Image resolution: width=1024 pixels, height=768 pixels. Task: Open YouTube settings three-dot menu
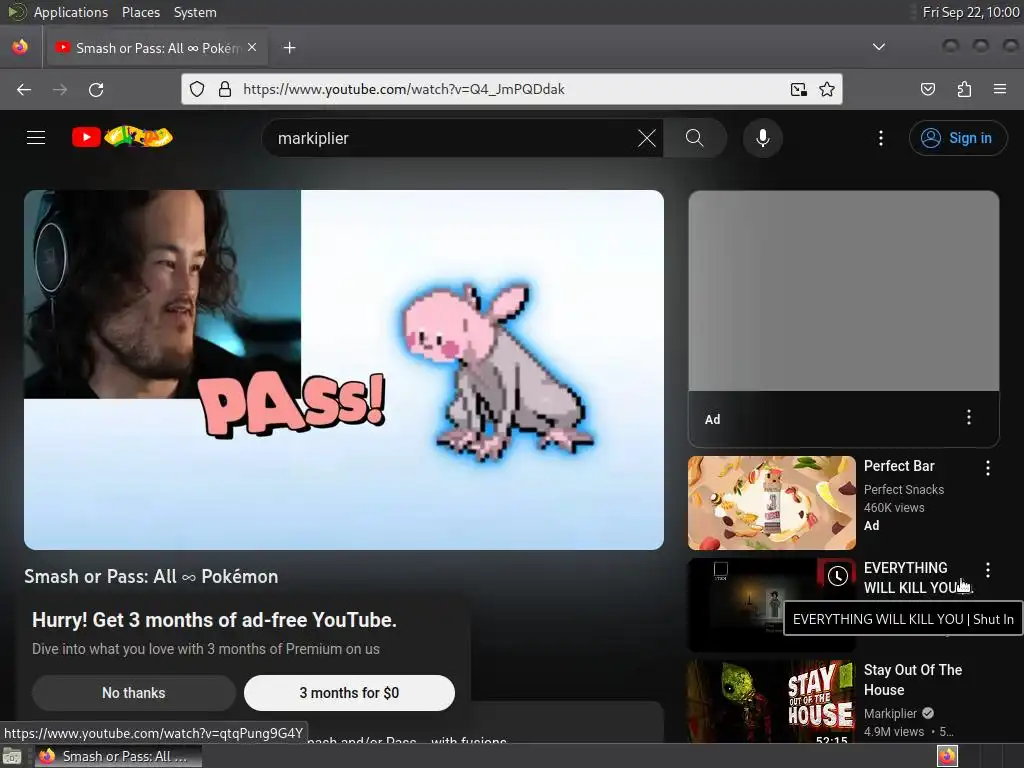880,138
